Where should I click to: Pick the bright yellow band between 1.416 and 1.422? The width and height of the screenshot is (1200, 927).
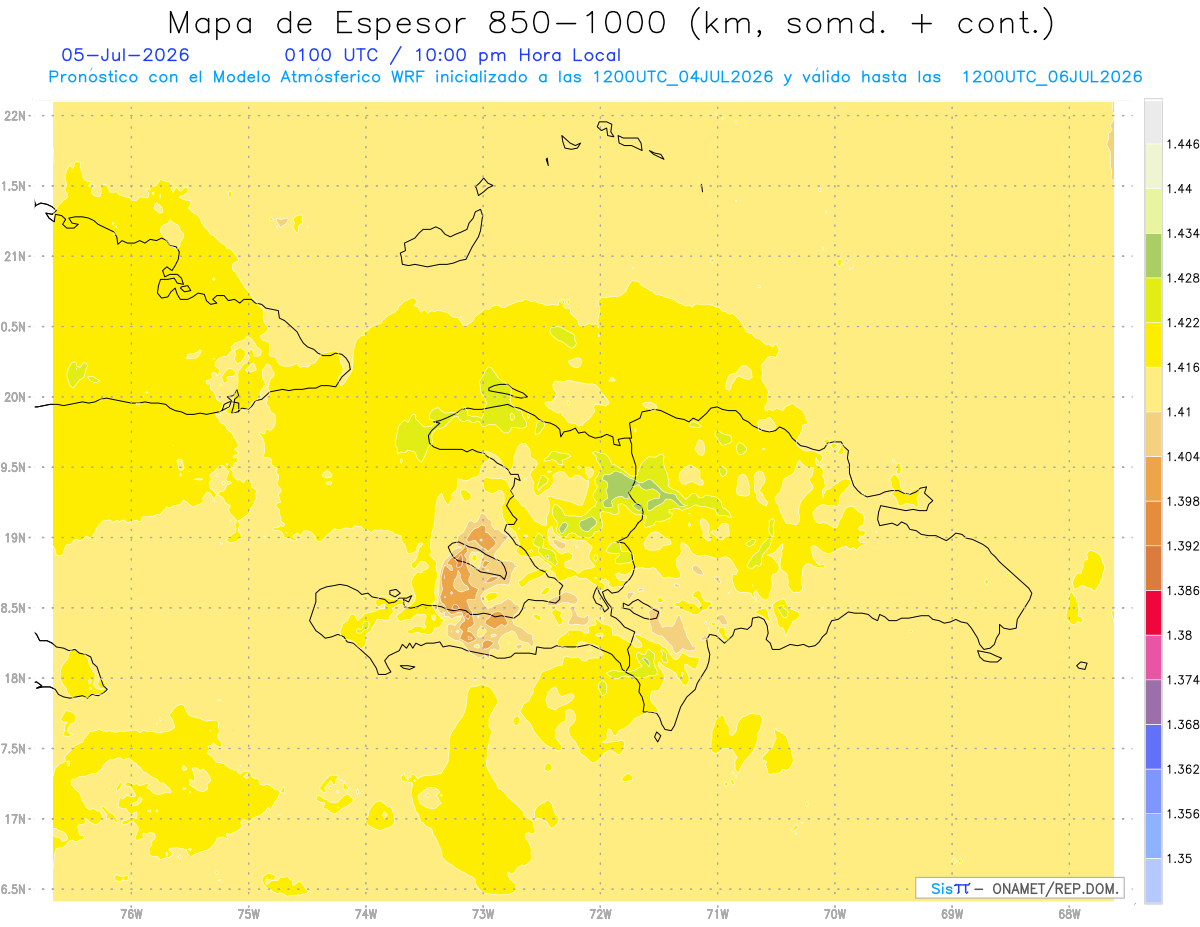coord(1153,345)
